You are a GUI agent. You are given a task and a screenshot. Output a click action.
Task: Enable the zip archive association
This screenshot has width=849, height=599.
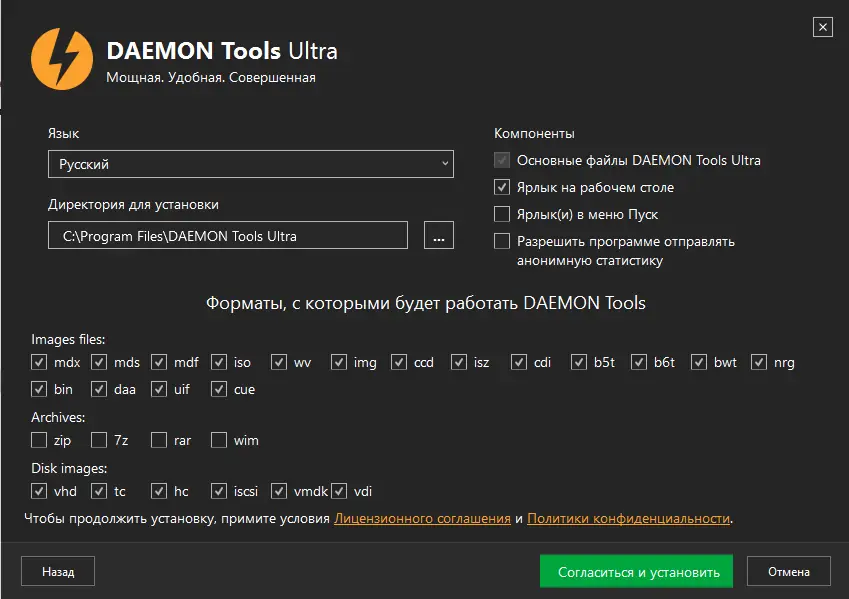point(39,440)
